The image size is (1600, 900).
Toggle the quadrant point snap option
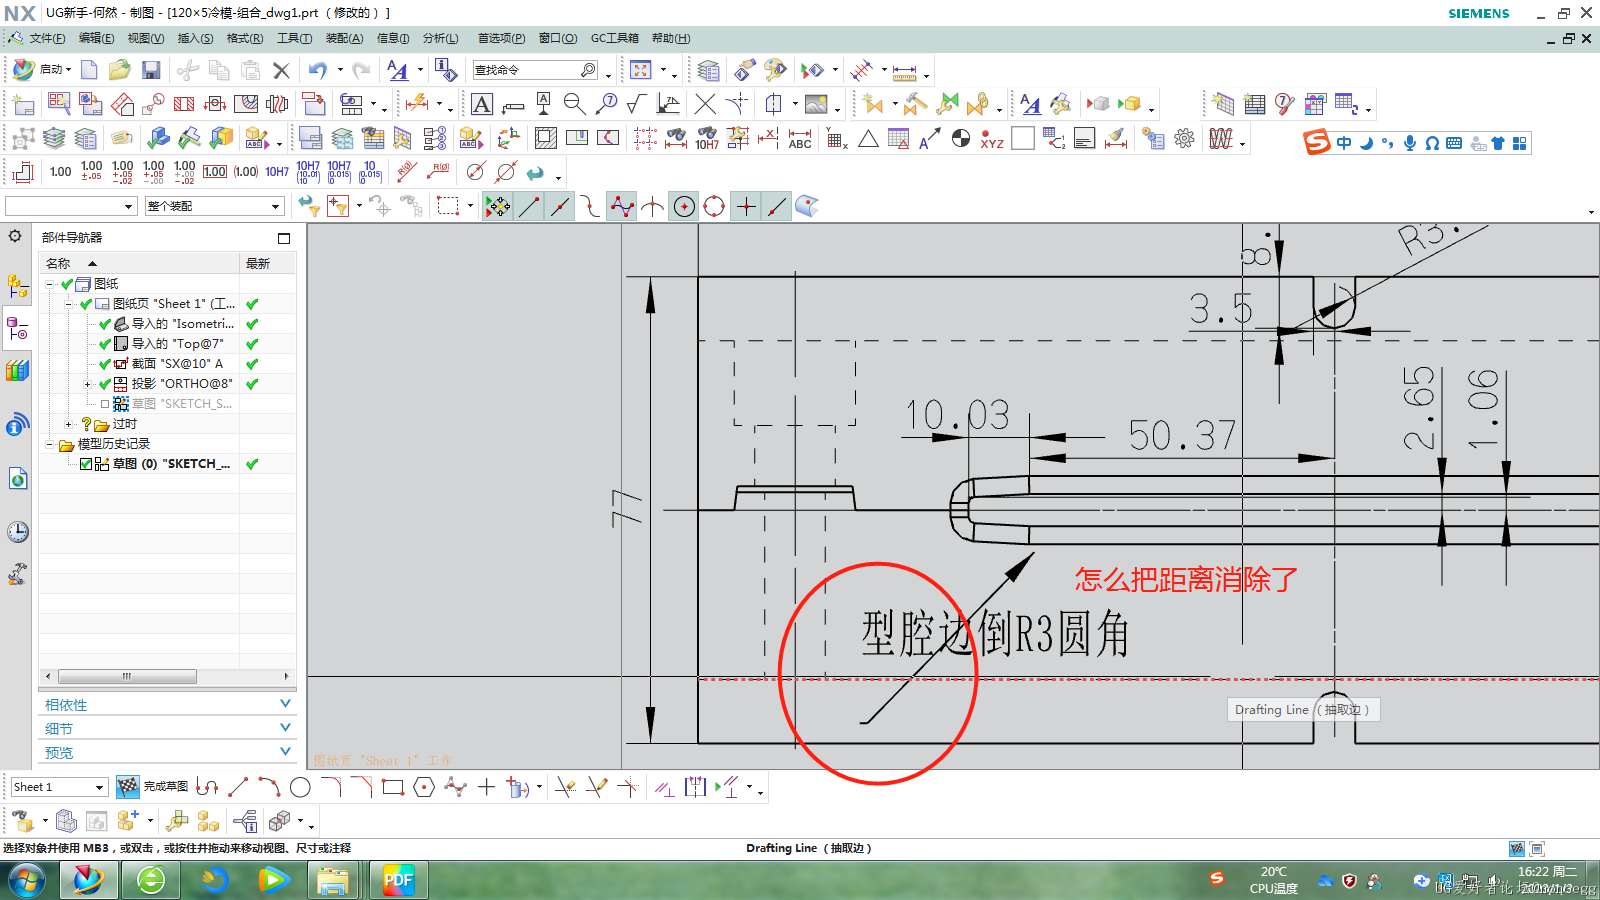coord(714,206)
